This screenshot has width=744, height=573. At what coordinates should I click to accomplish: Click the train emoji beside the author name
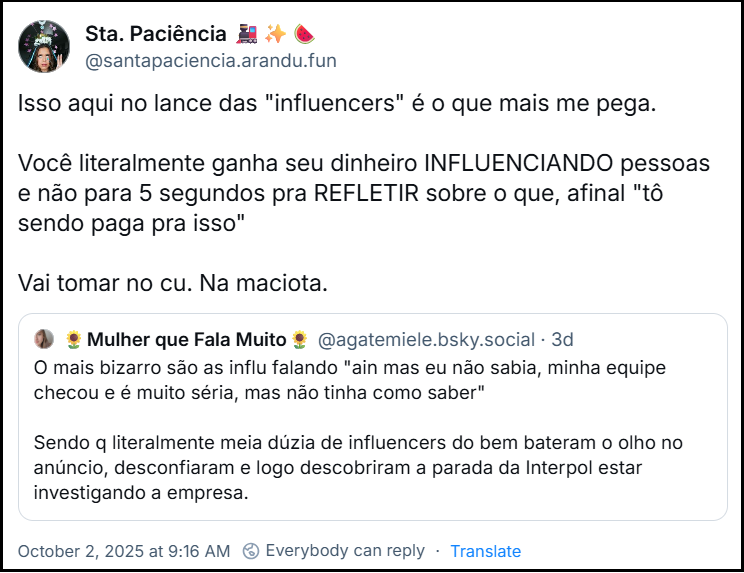(x=247, y=35)
